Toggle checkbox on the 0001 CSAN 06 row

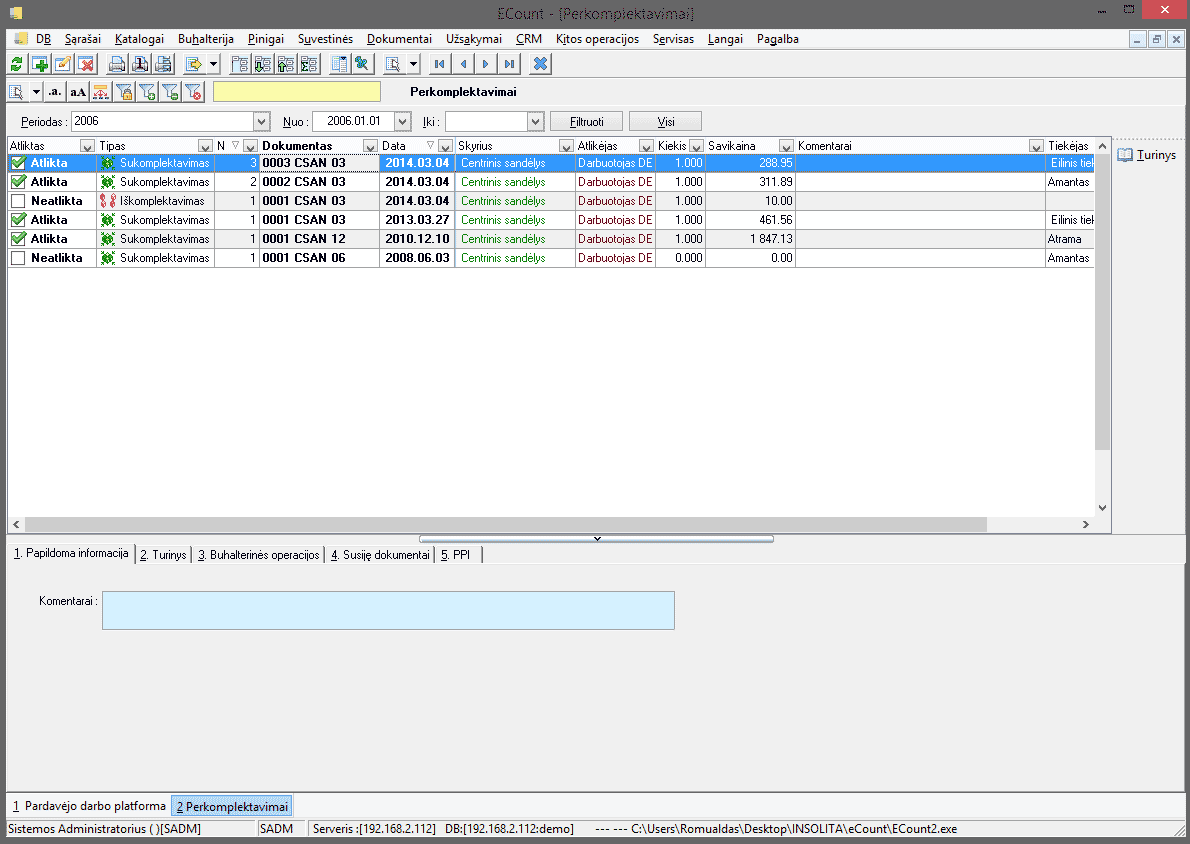18,258
